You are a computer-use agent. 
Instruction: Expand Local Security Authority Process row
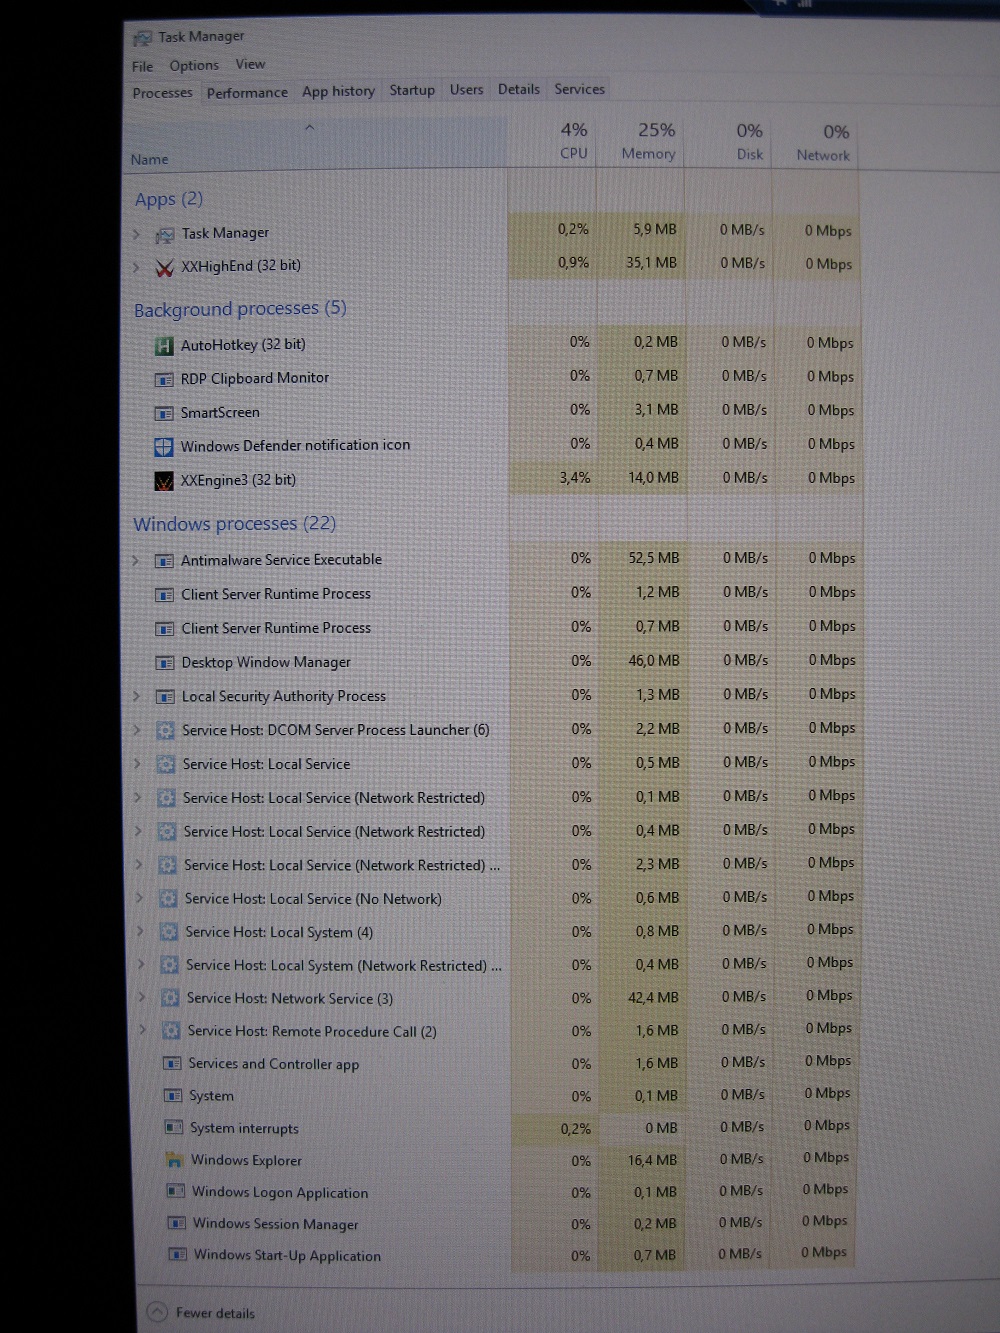point(137,697)
